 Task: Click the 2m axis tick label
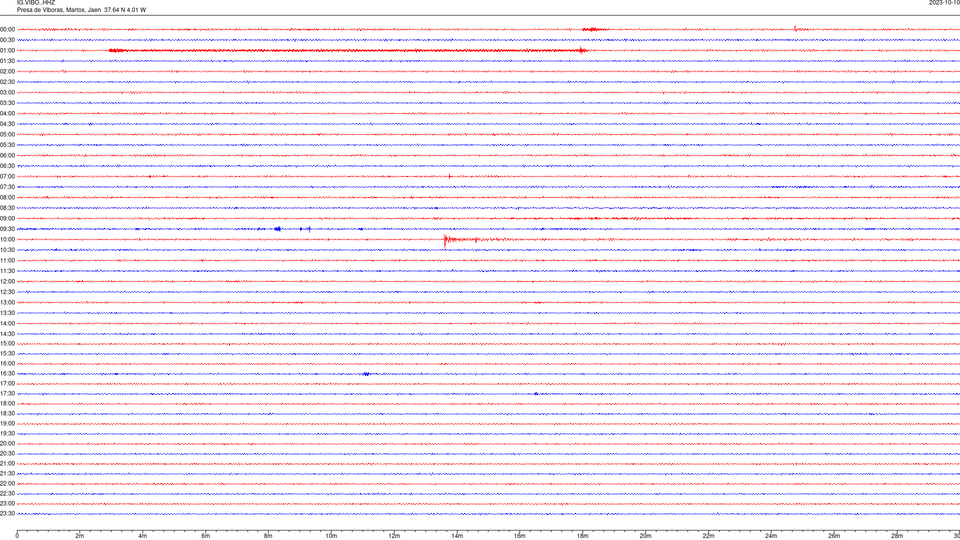(80, 536)
